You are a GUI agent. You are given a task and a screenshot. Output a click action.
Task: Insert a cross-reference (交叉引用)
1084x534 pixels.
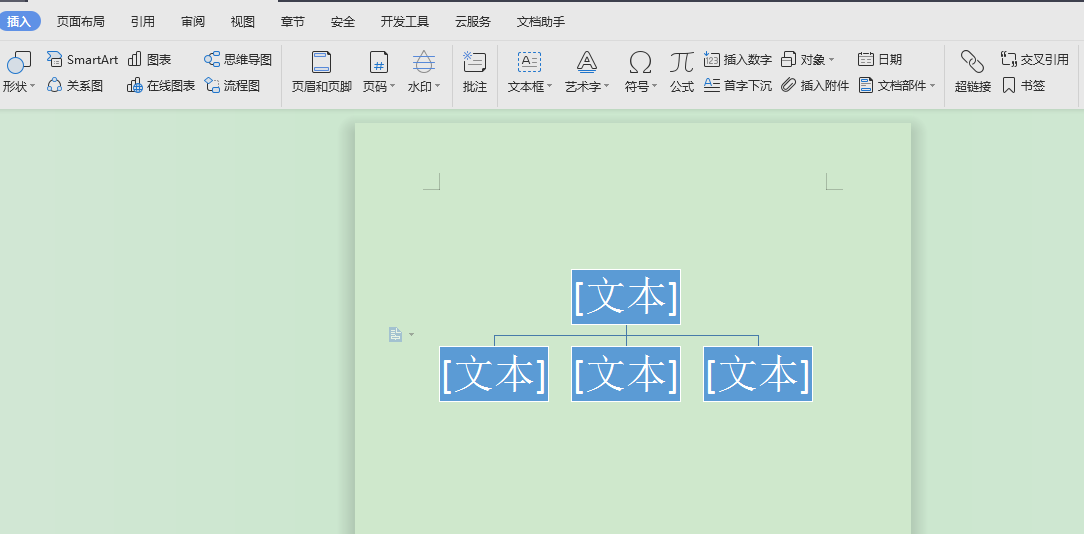tap(1035, 59)
